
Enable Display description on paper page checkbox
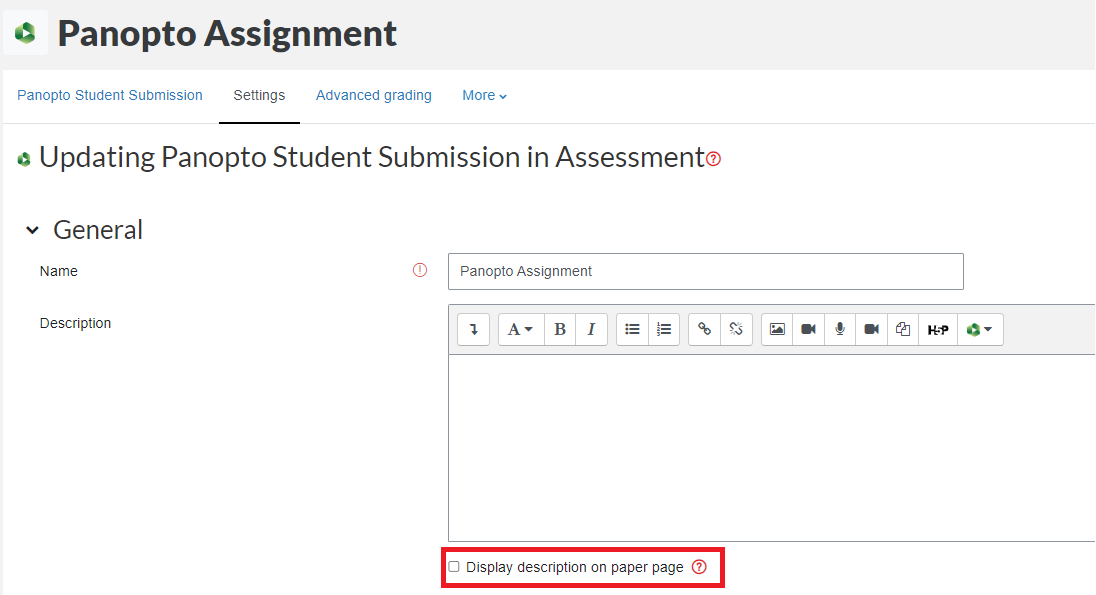454,566
